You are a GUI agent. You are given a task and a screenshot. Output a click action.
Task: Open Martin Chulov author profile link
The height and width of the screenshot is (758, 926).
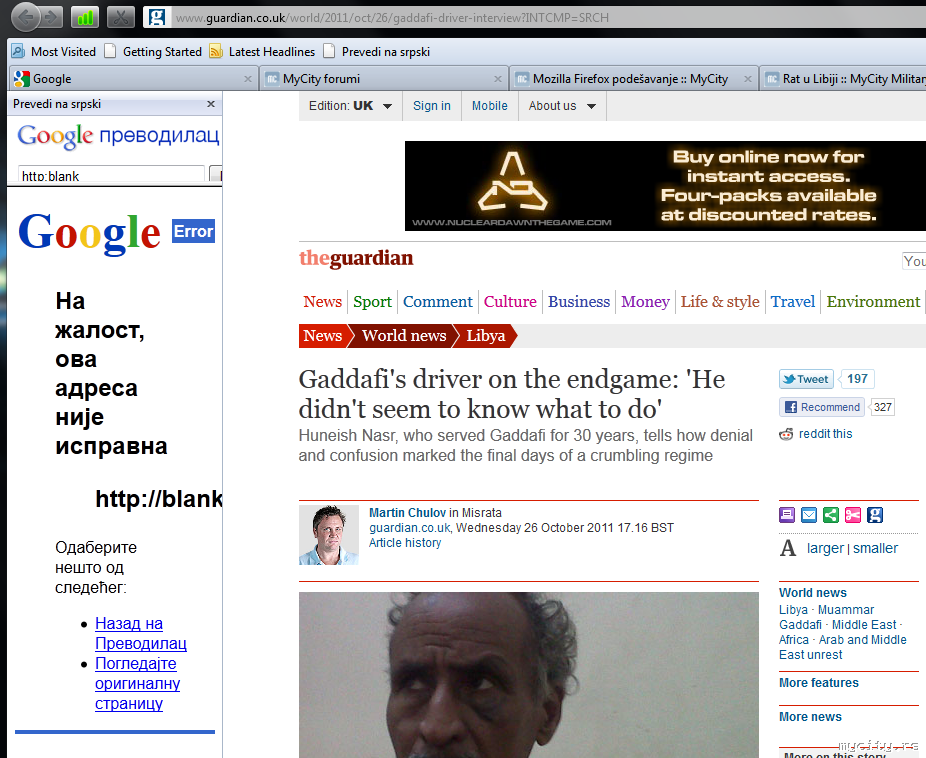[x=407, y=512]
